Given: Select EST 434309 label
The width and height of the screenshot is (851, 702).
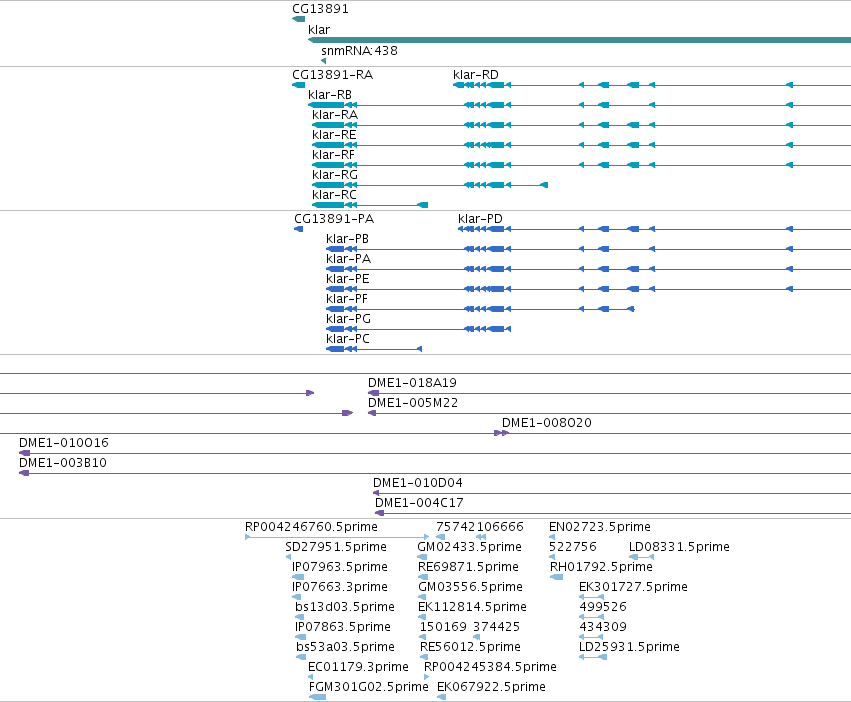Looking at the screenshot, I should pyautogui.click(x=603, y=627).
